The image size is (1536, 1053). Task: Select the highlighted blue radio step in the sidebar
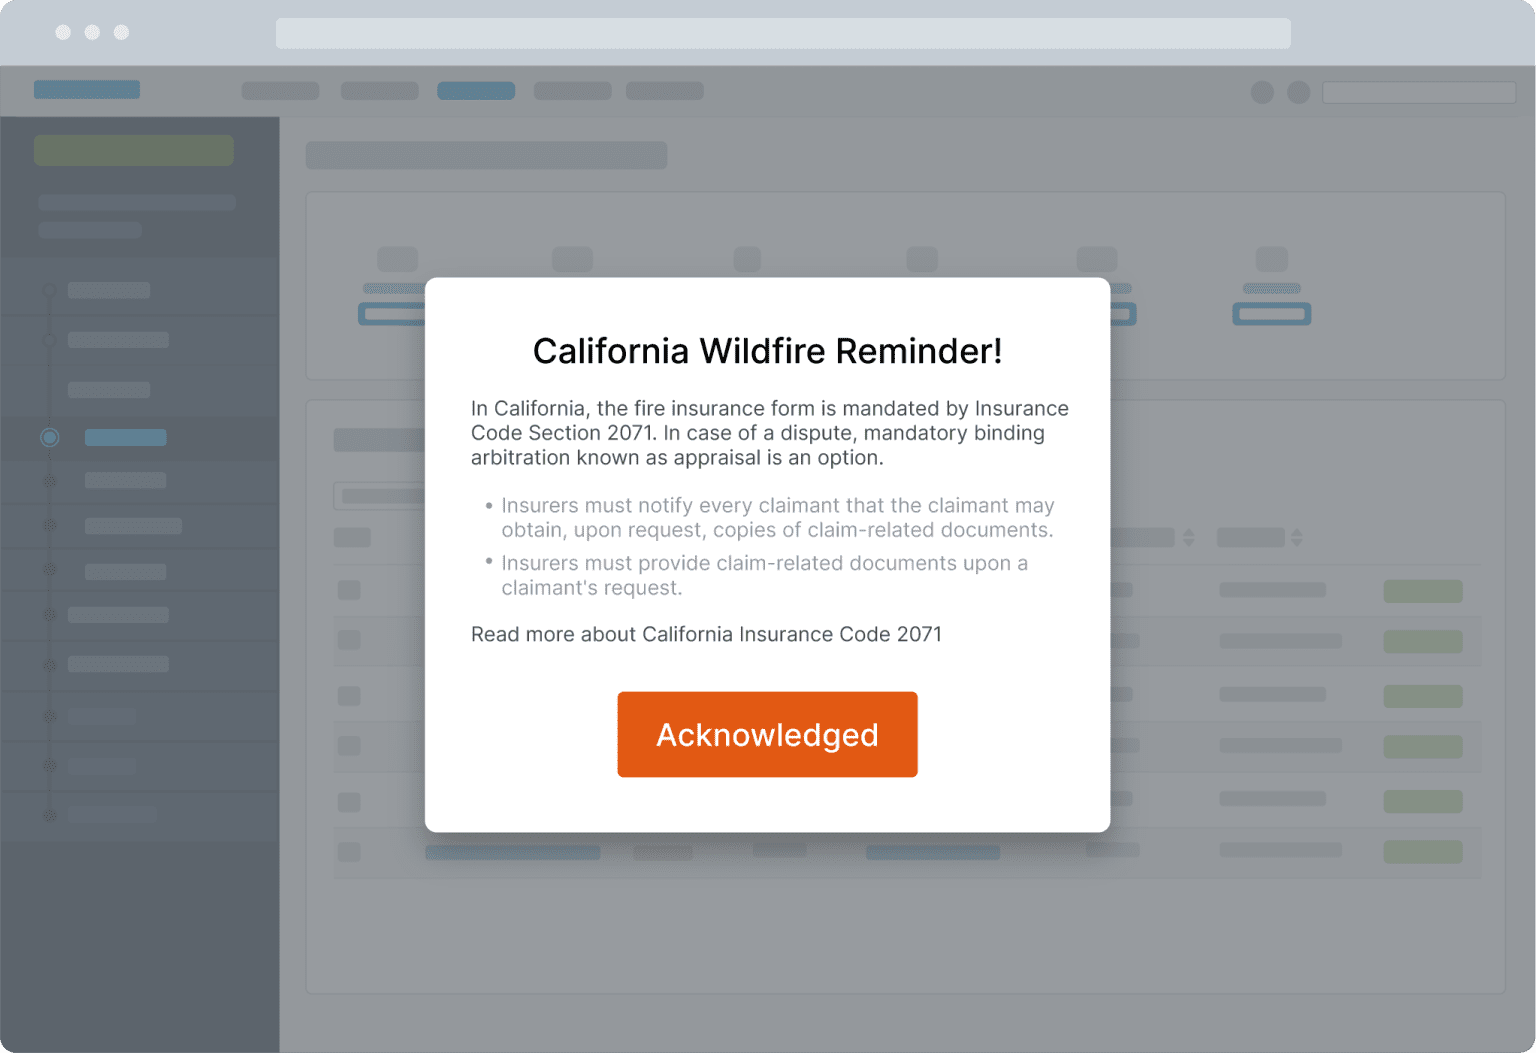point(50,438)
